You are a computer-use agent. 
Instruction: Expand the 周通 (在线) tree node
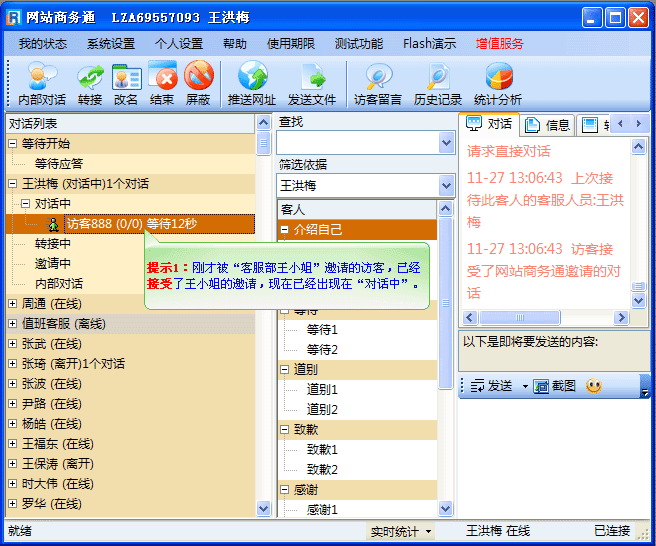(x=13, y=304)
